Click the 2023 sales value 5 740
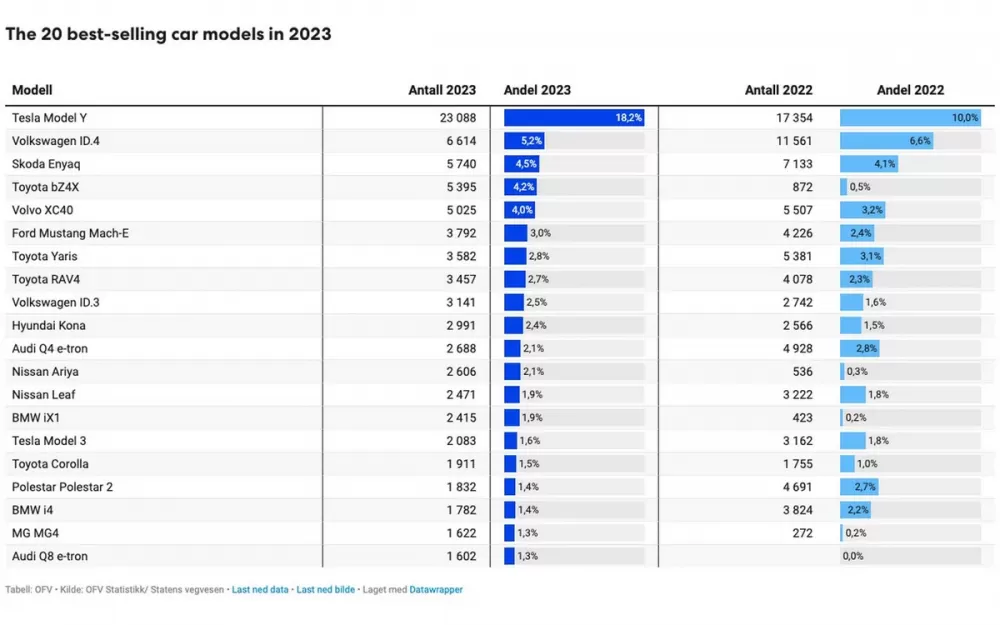 (x=461, y=164)
